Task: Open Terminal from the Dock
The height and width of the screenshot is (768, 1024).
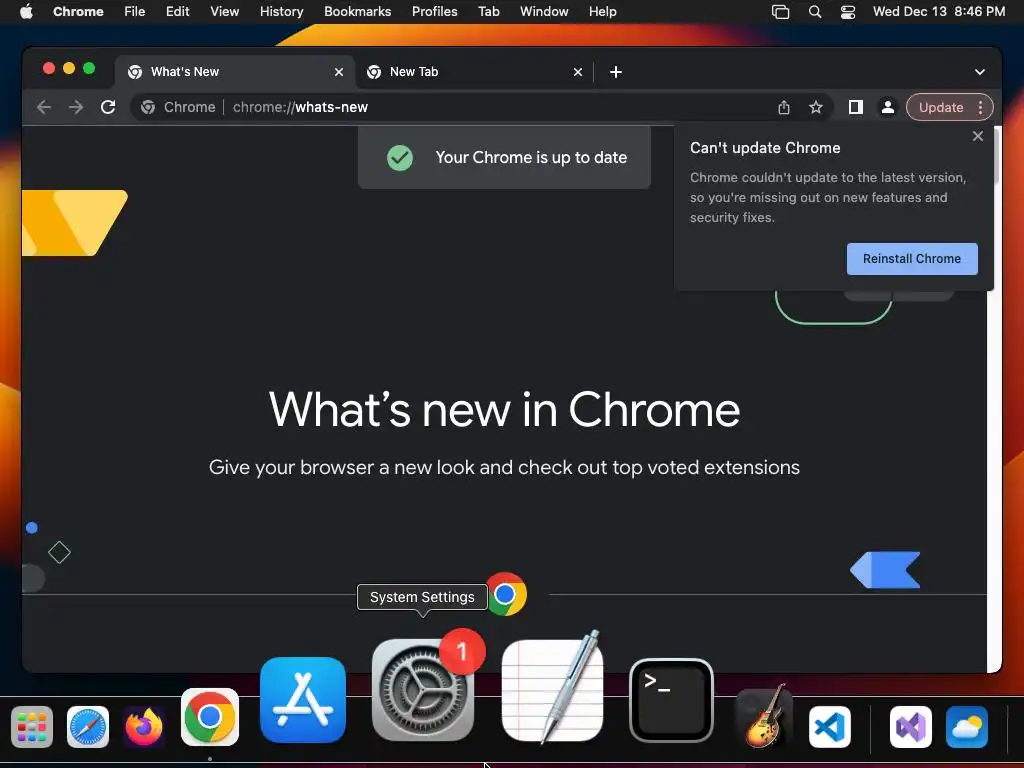Action: 671,700
